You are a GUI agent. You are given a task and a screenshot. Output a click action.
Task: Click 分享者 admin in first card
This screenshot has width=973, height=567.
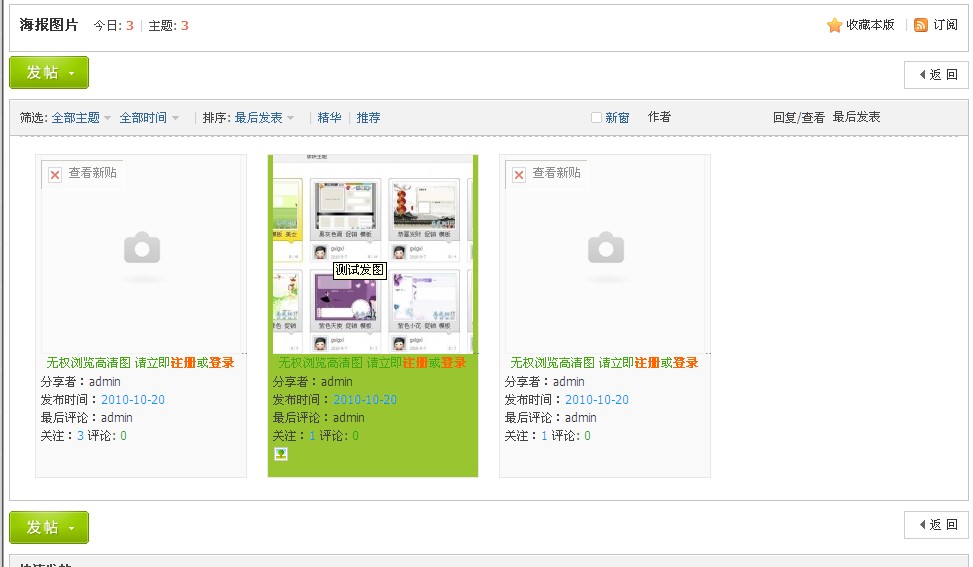[105, 382]
